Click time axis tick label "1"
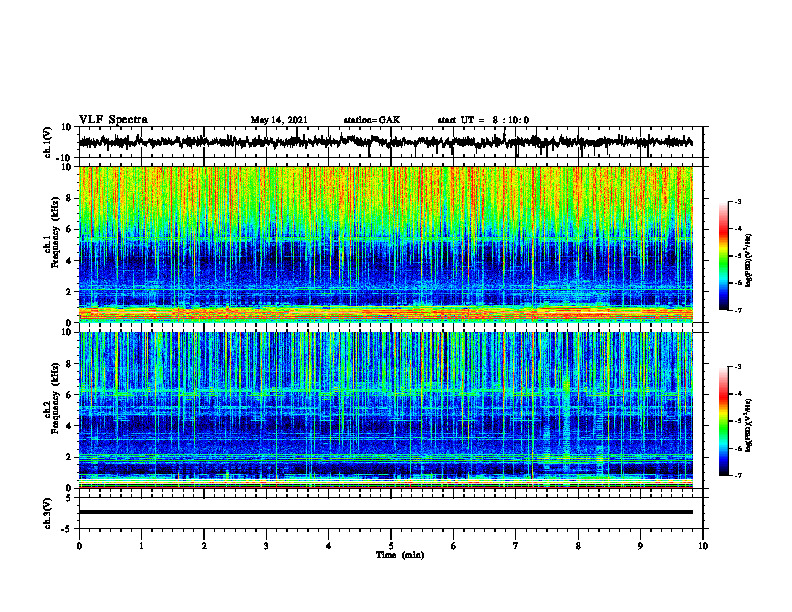 coord(141,546)
